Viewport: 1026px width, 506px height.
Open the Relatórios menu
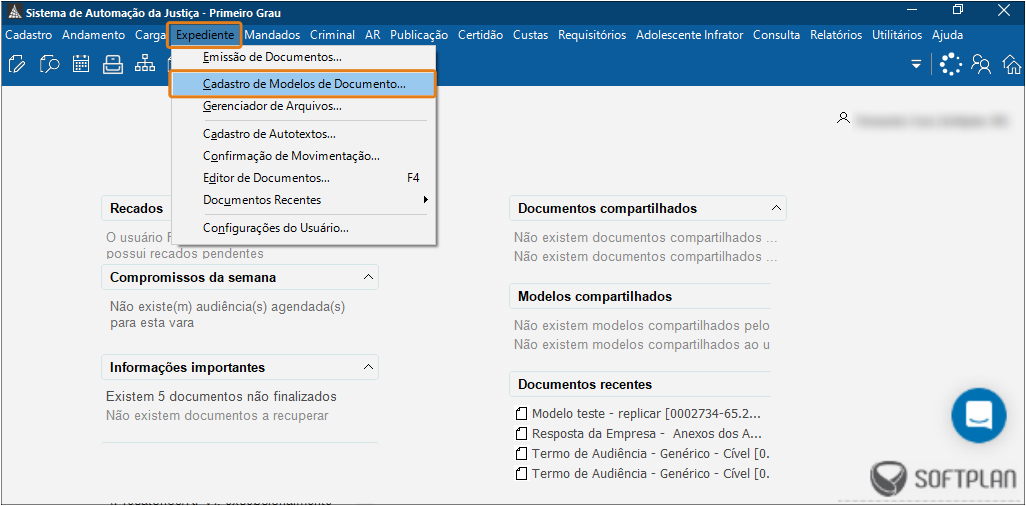point(836,35)
